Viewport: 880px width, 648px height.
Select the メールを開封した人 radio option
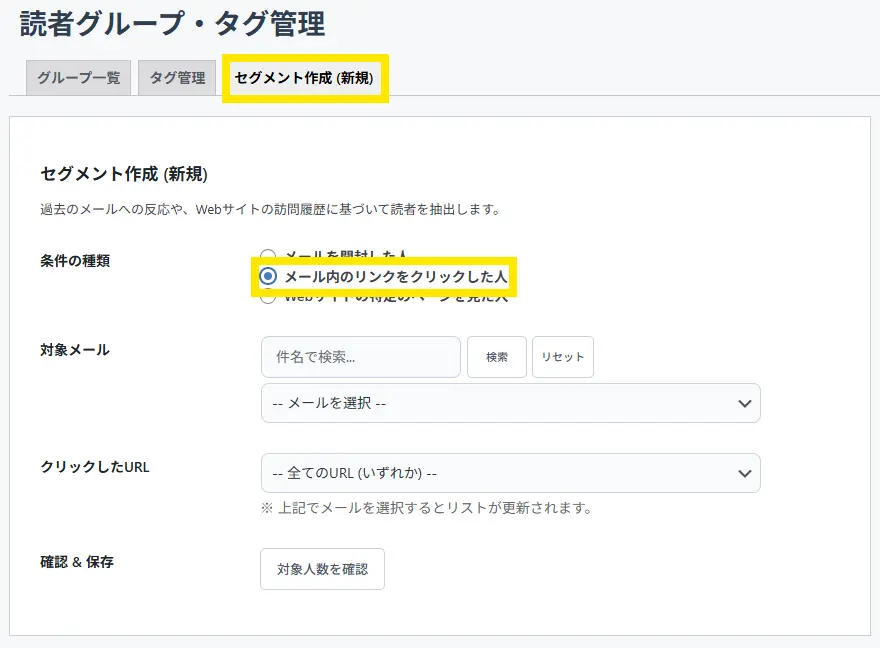[268, 256]
